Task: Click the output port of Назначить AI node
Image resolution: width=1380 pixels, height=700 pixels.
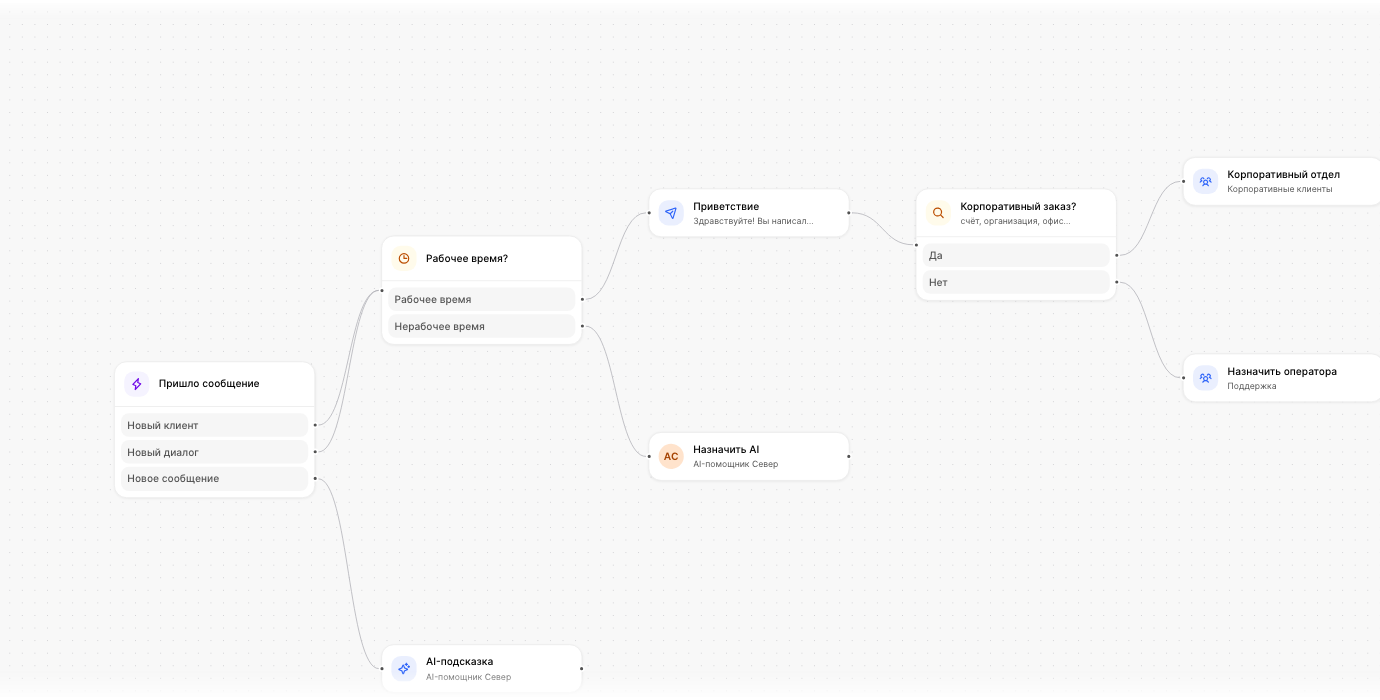Action: [x=849, y=456]
